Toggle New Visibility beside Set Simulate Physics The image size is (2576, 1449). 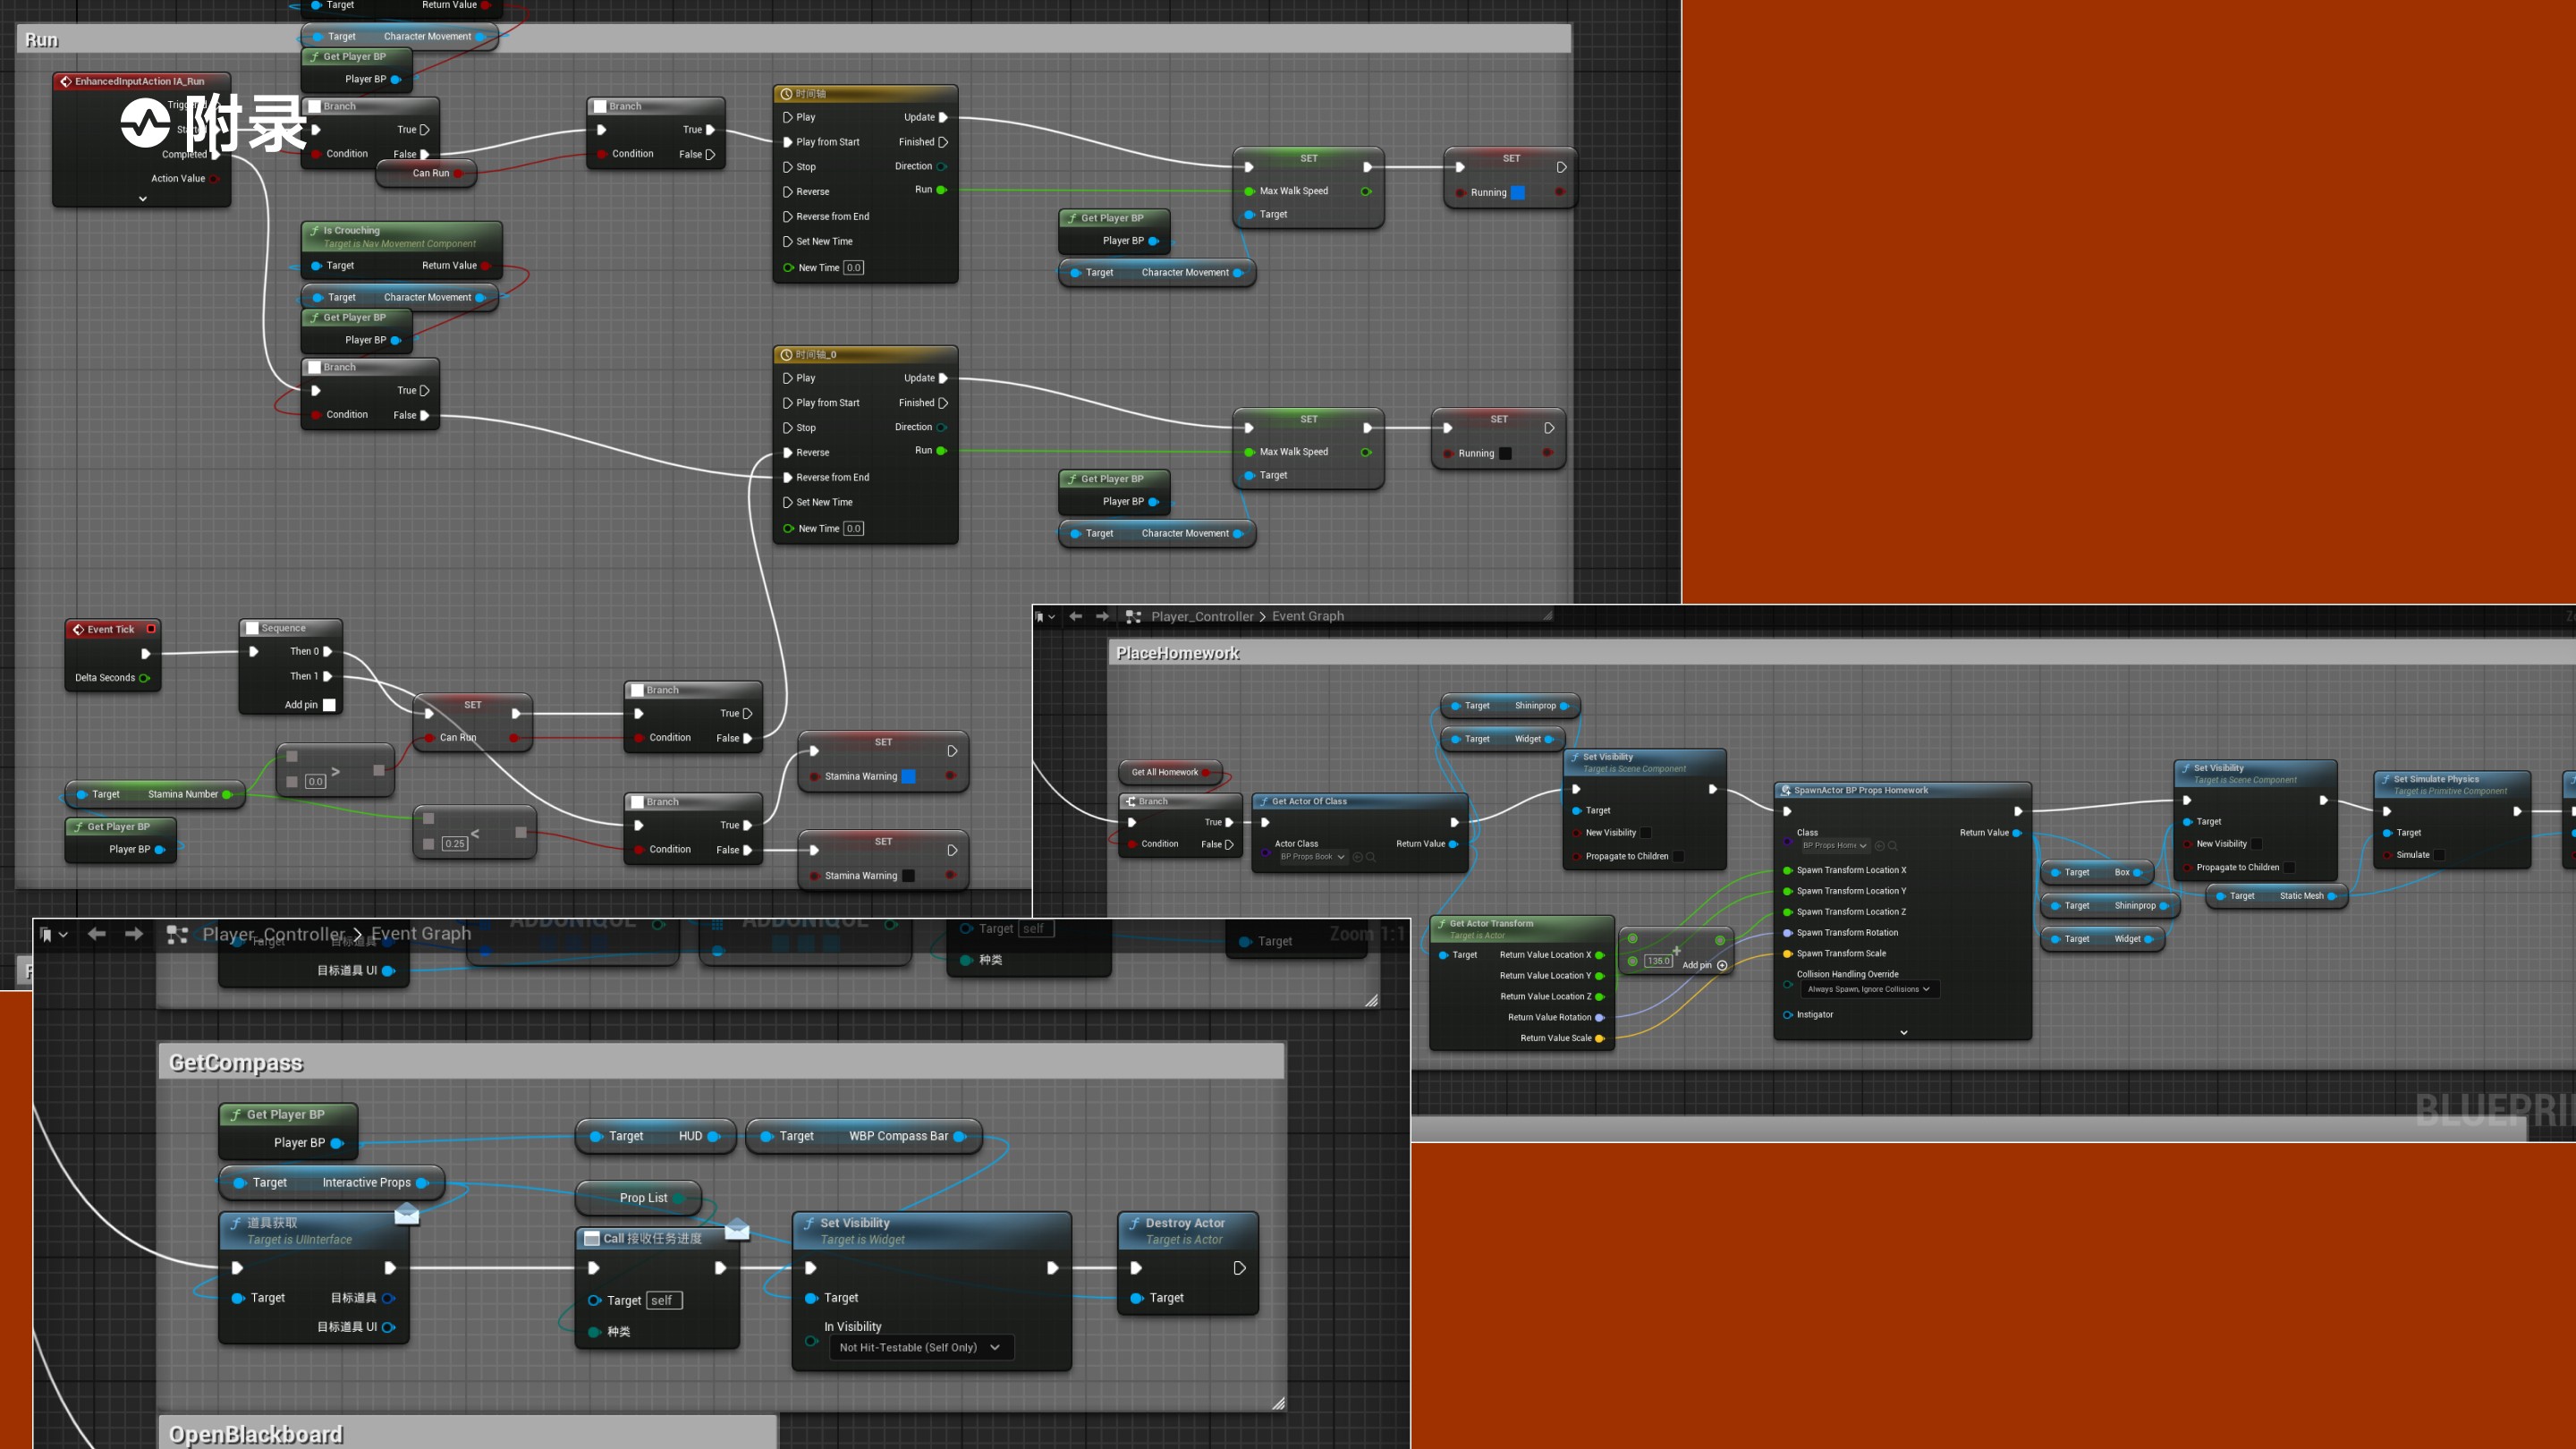click(x=2256, y=844)
